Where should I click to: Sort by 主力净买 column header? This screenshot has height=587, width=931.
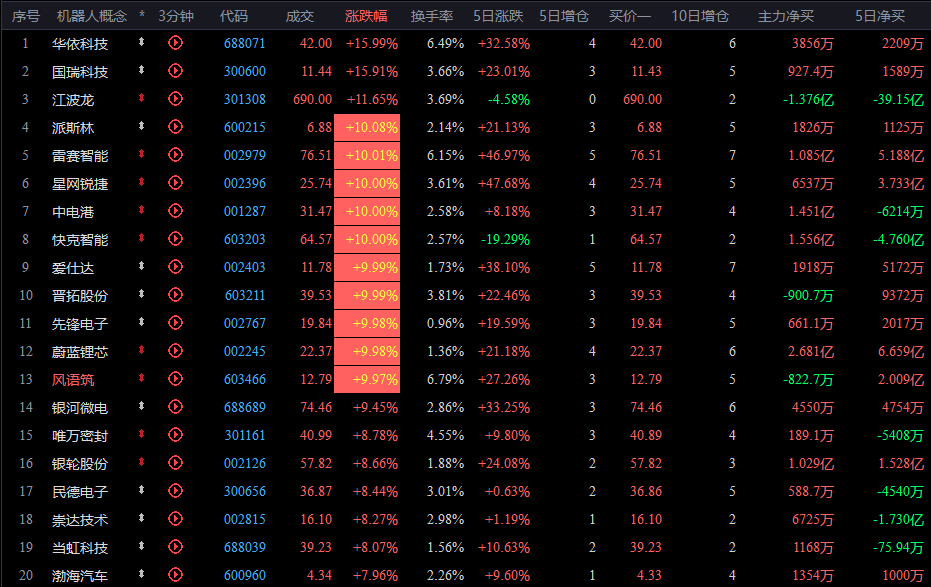tap(786, 16)
